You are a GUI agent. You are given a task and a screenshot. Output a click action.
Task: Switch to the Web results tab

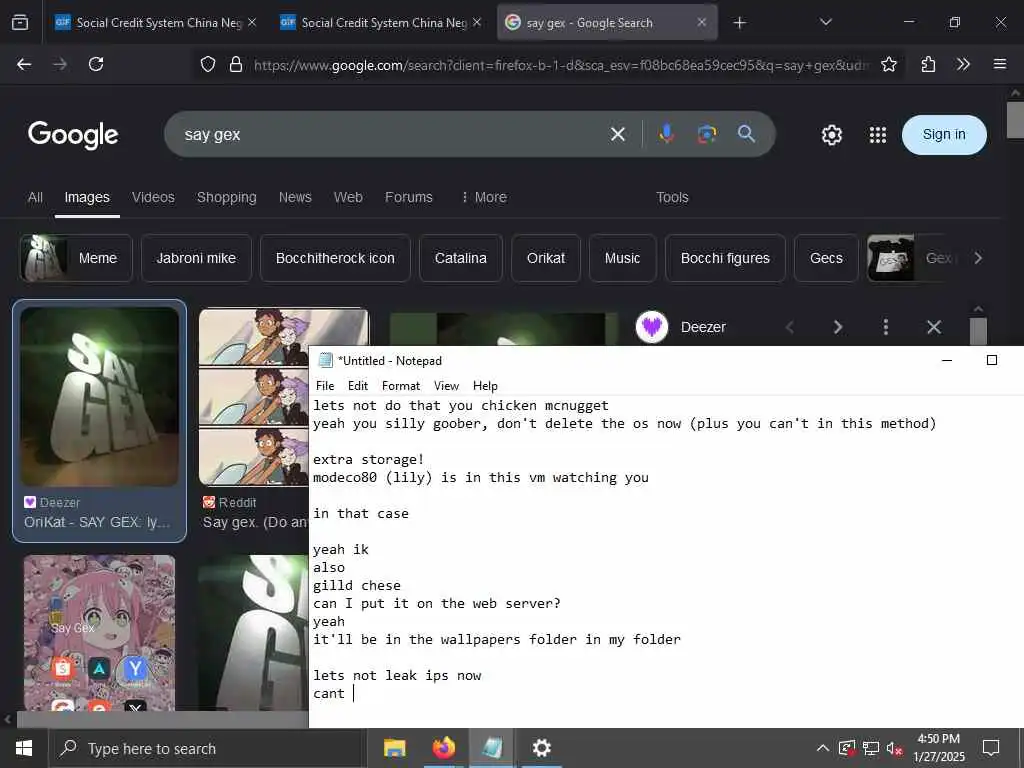348,197
